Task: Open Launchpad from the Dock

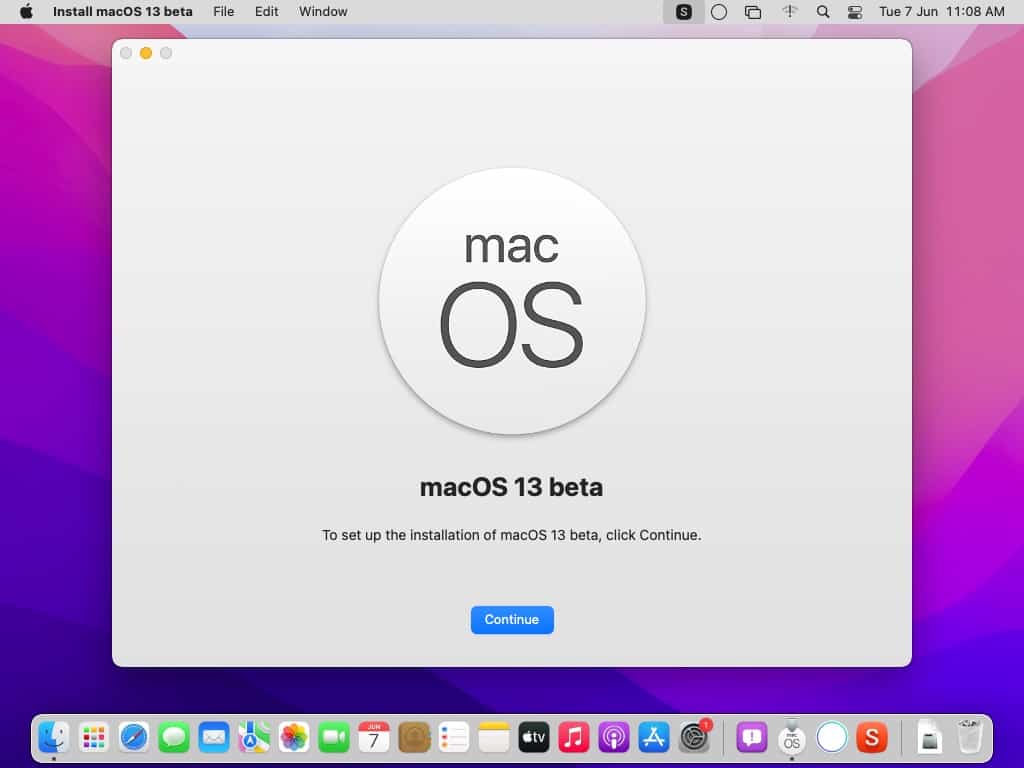Action: click(94, 738)
